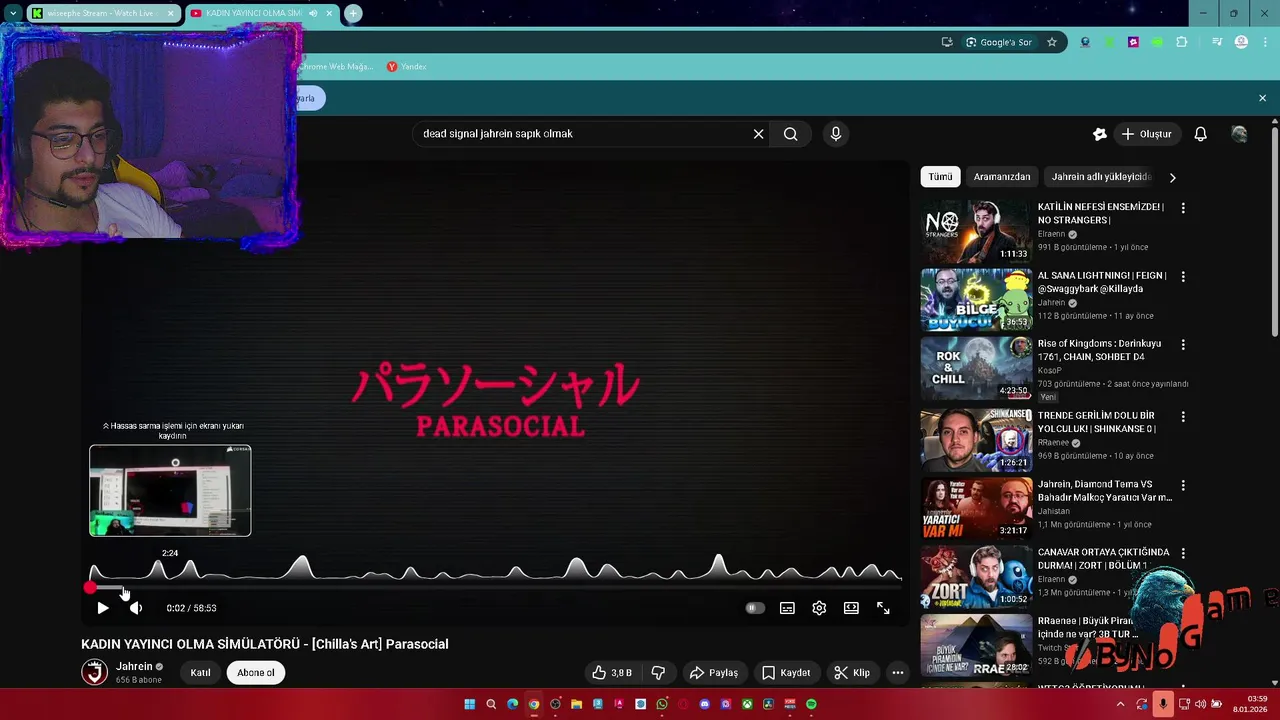Open Chrome media control music-note icon
This screenshot has width=1280, height=720.
click(x=1217, y=42)
